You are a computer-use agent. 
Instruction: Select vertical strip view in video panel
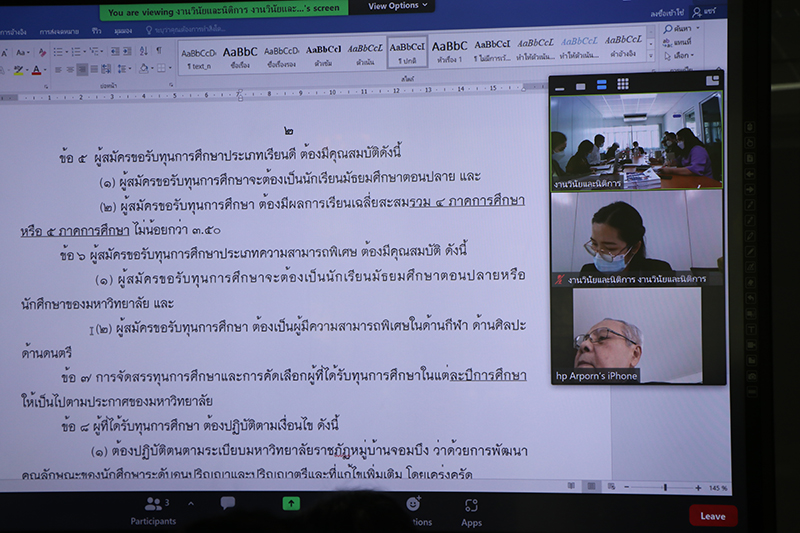(x=602, y=85)
